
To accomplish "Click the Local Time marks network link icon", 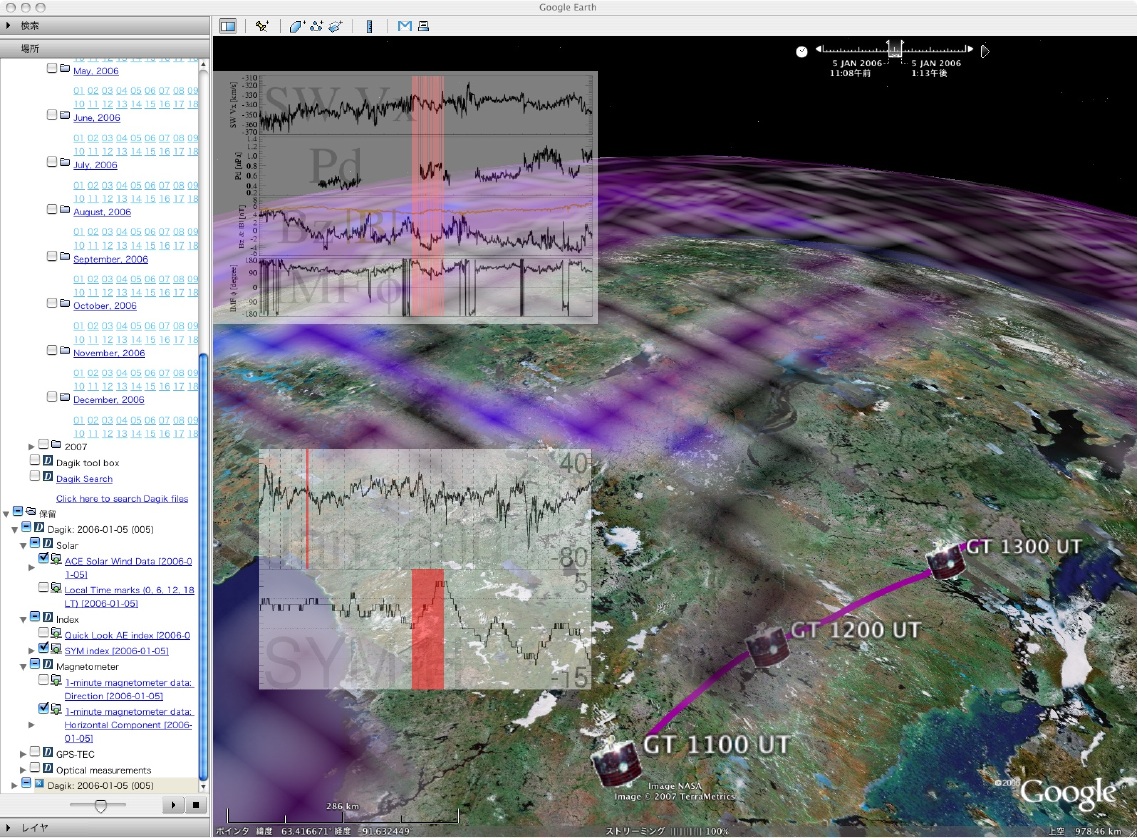I will (56, 588).
